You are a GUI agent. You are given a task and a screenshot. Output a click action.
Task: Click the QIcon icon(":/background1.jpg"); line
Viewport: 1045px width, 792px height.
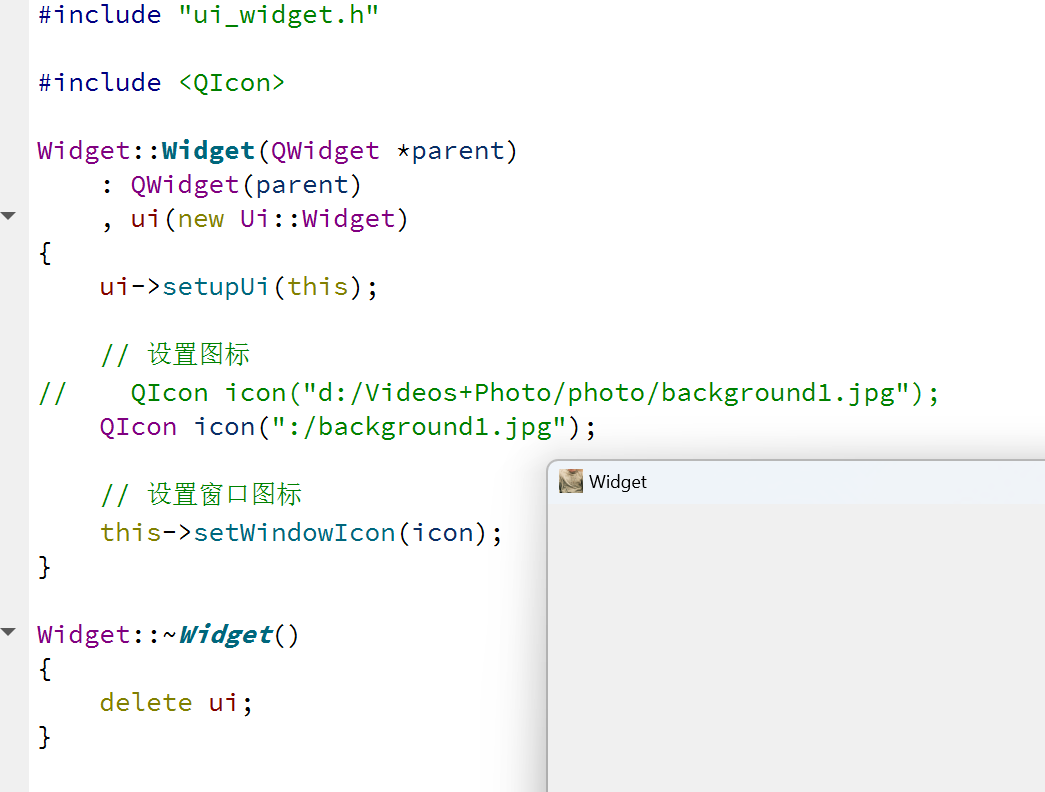click(x=347, y=427)
